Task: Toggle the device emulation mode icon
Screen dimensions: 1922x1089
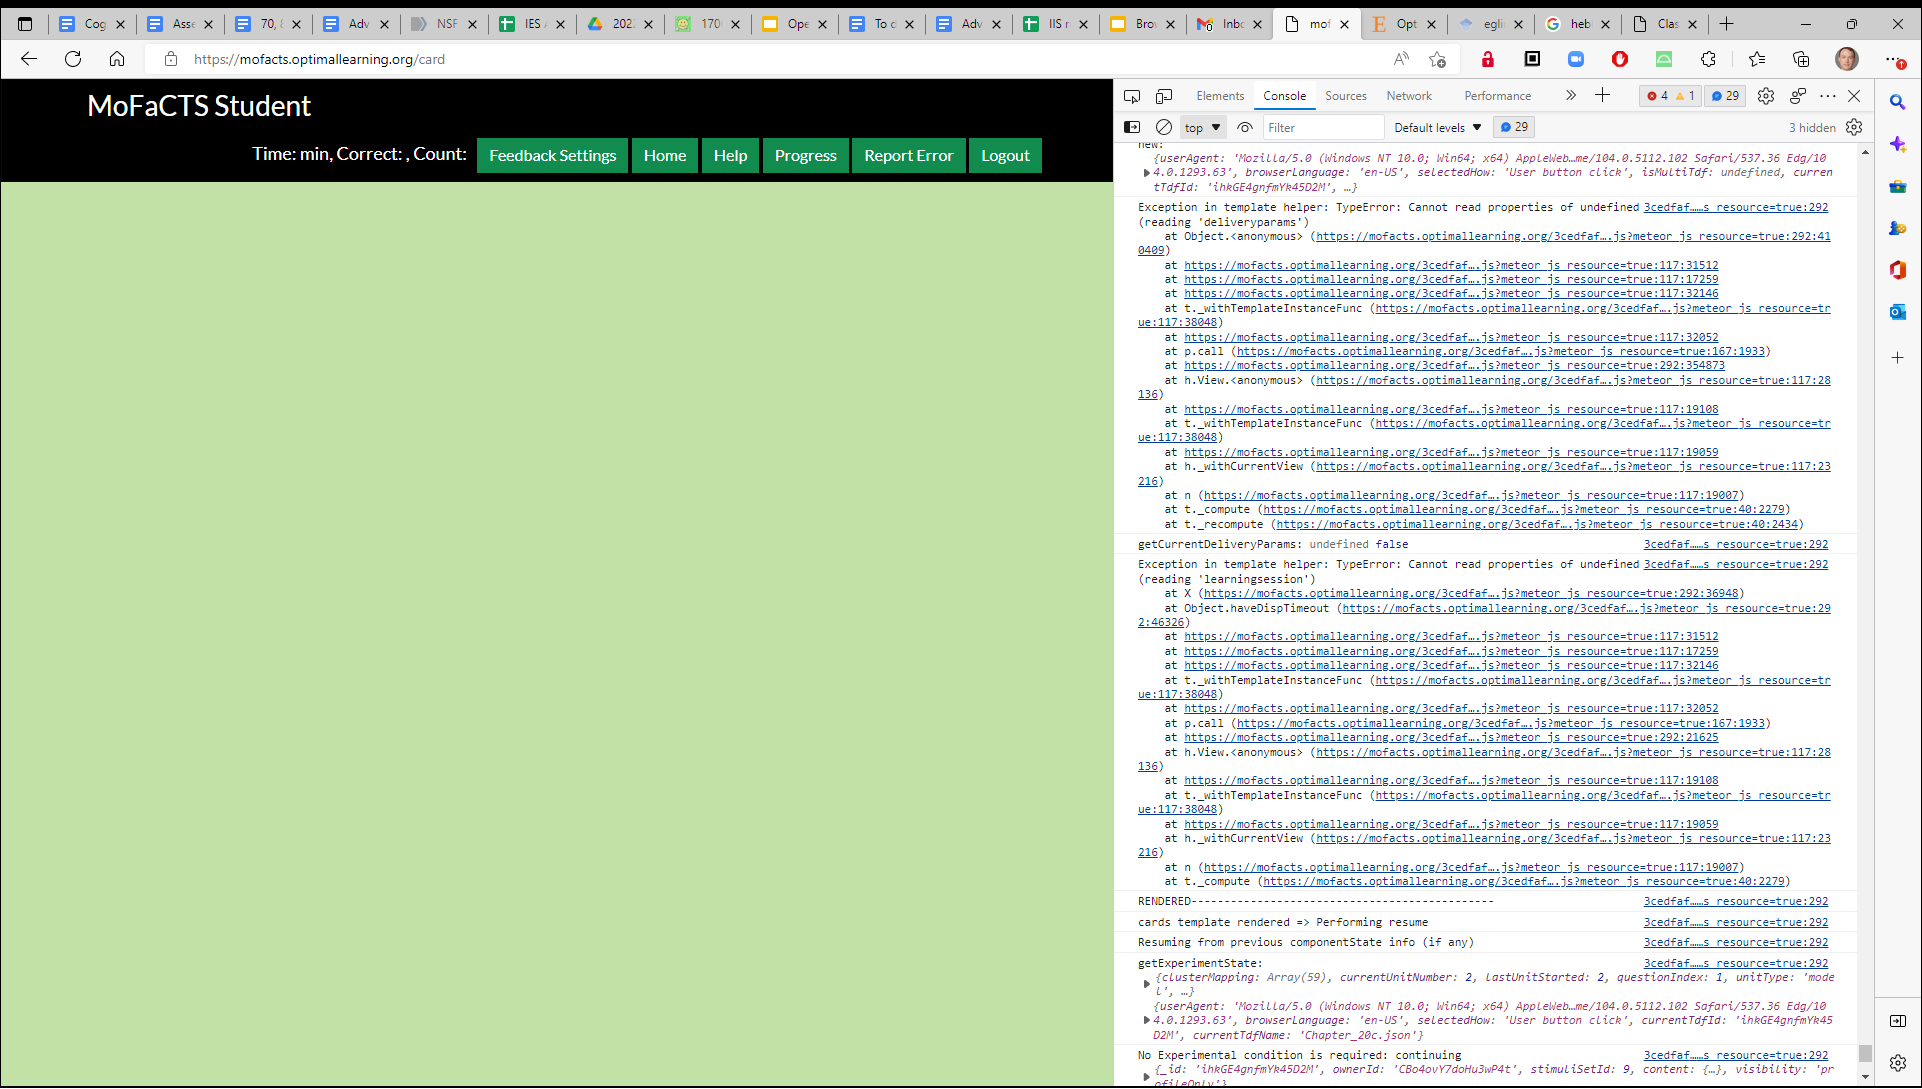Action: tap(1163, 95)
